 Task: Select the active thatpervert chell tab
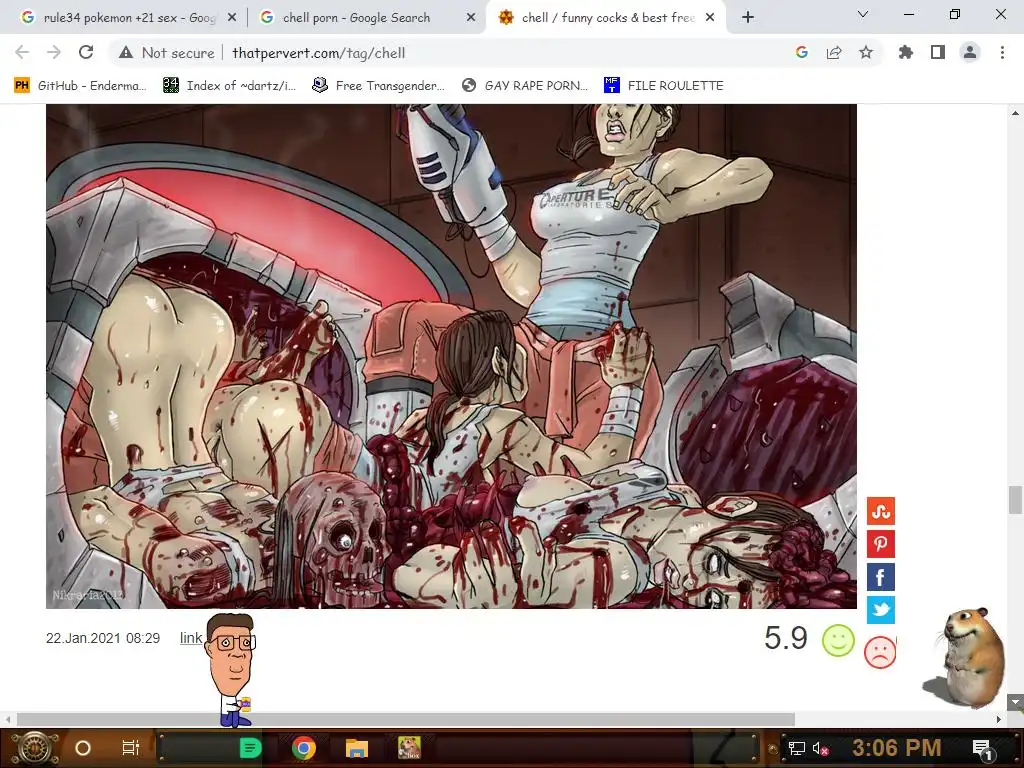click(x=605, y=18)
